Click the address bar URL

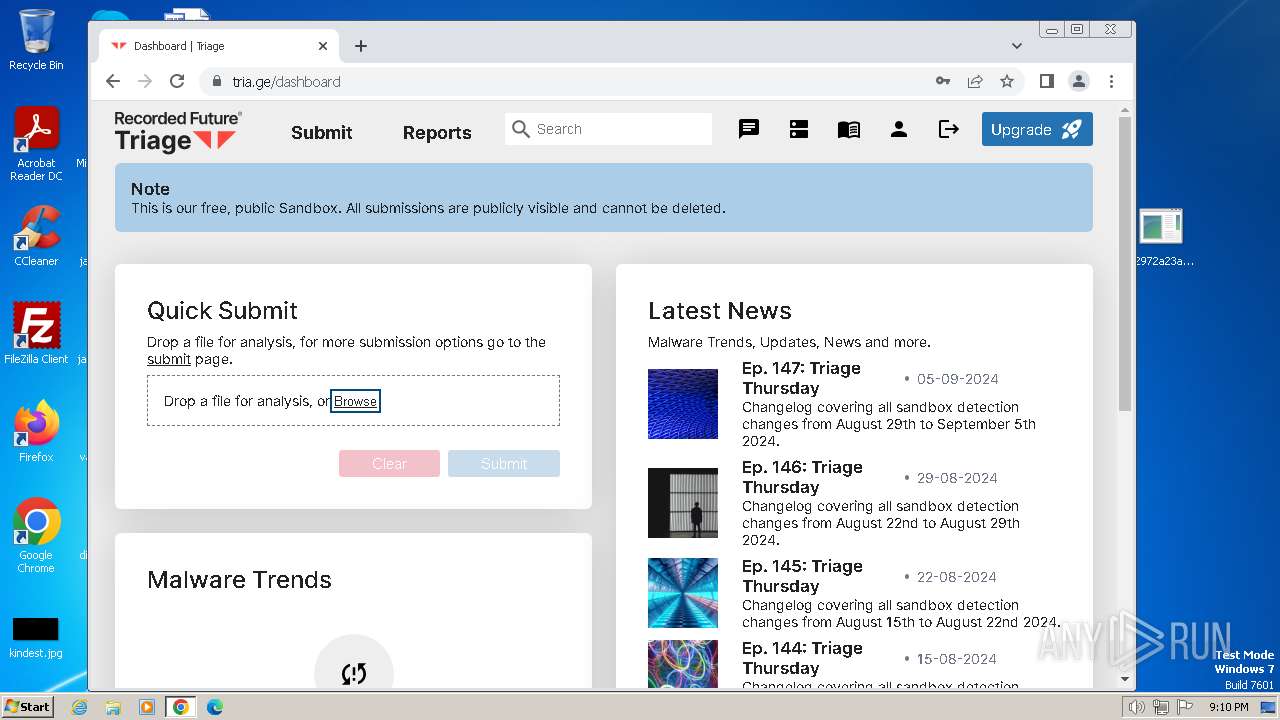(x=286, y=82)
